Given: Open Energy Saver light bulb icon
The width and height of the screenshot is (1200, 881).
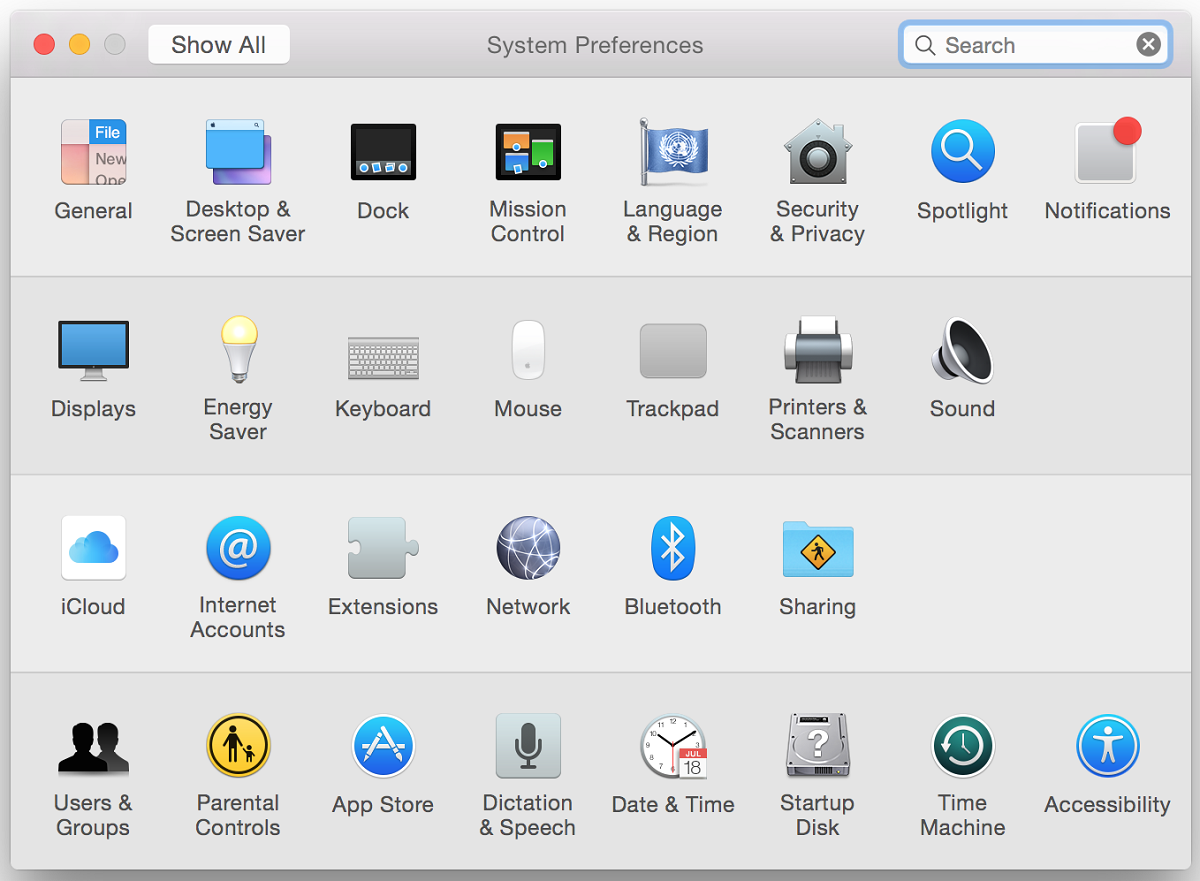Looking at the screenshot, I should click(x=238, y=349).
